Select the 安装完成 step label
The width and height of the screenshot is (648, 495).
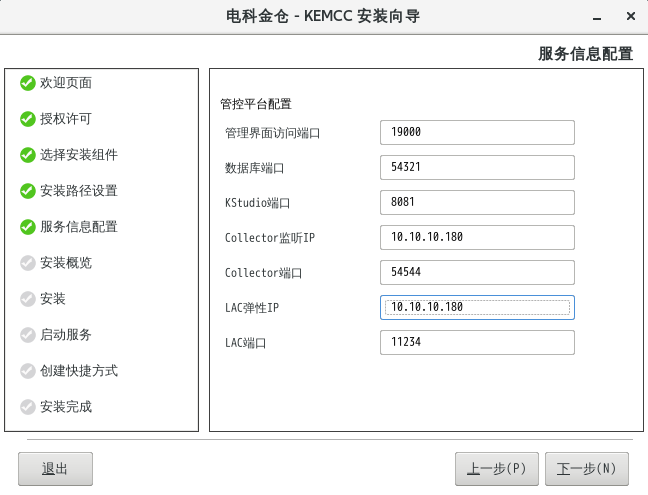point(66,407)
